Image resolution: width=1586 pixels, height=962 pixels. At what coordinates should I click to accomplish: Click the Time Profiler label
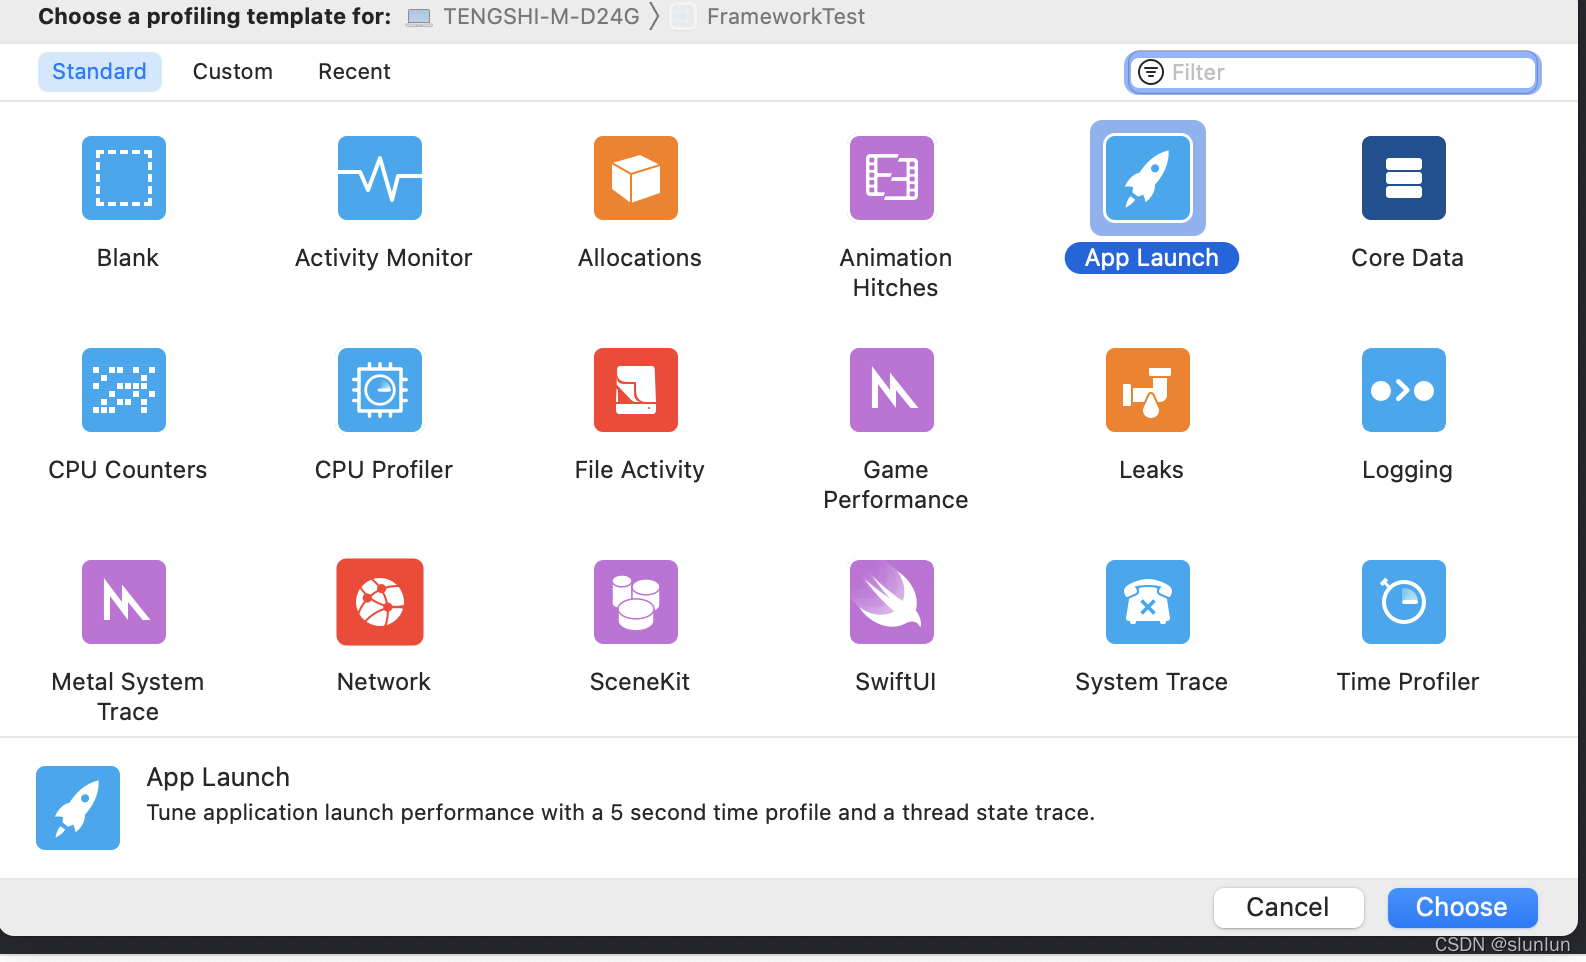coord(1407,682)
